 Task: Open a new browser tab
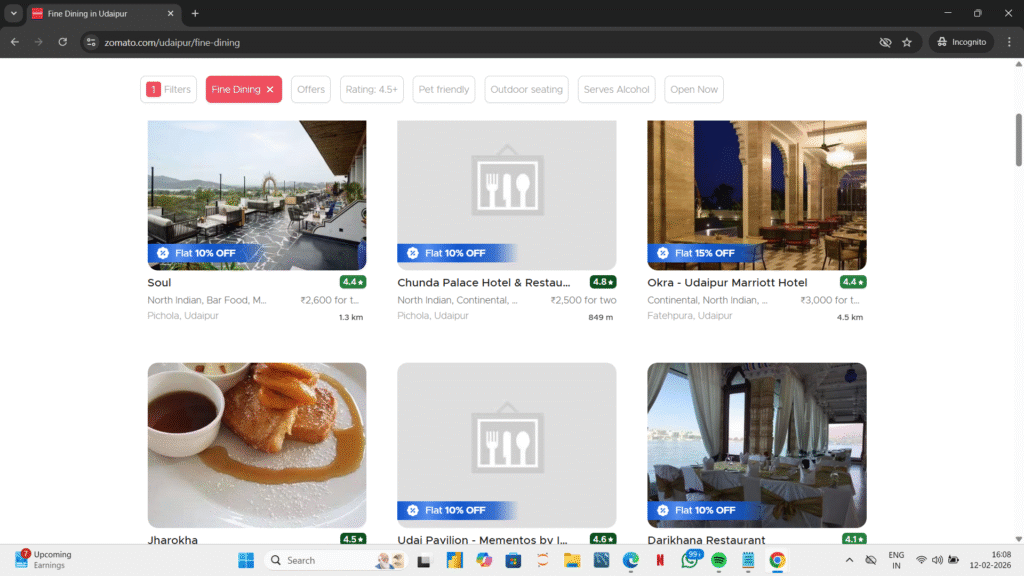click(x=195, y=13)
